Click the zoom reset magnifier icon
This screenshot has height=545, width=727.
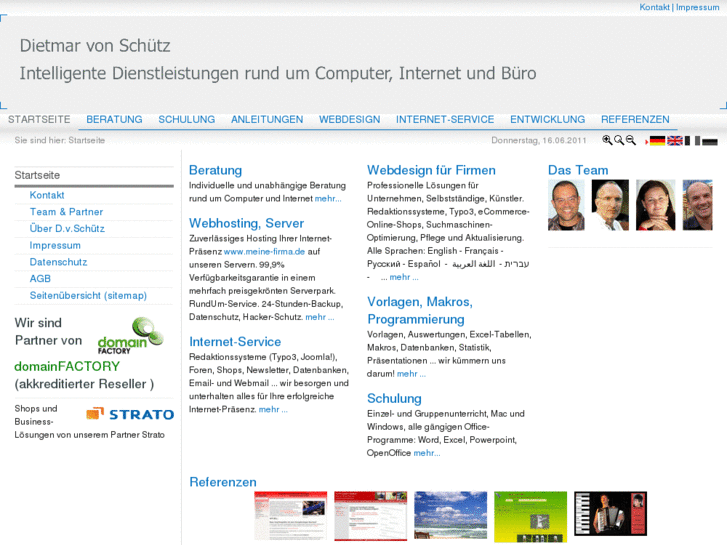pos(619,140)
